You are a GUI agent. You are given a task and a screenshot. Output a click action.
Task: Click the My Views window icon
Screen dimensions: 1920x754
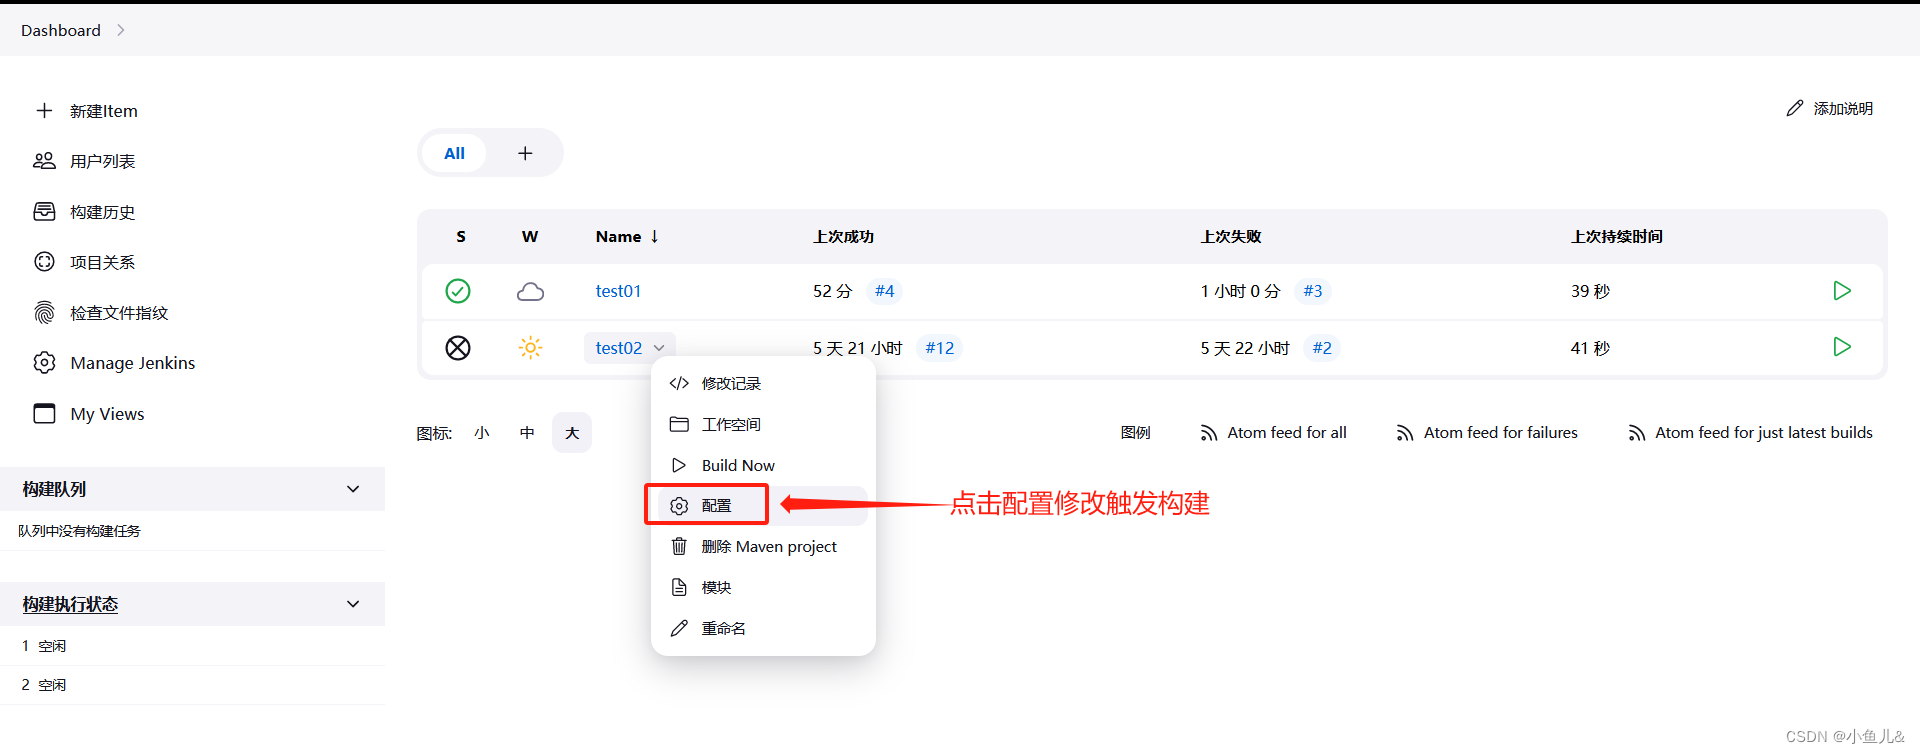44,413
